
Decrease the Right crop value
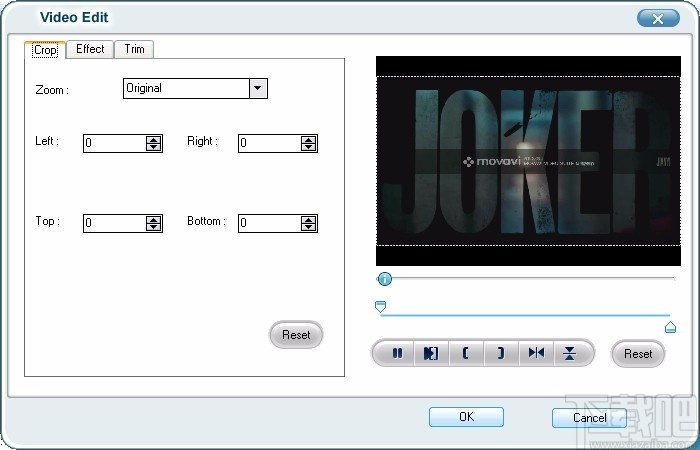click(x=308, y=147)
